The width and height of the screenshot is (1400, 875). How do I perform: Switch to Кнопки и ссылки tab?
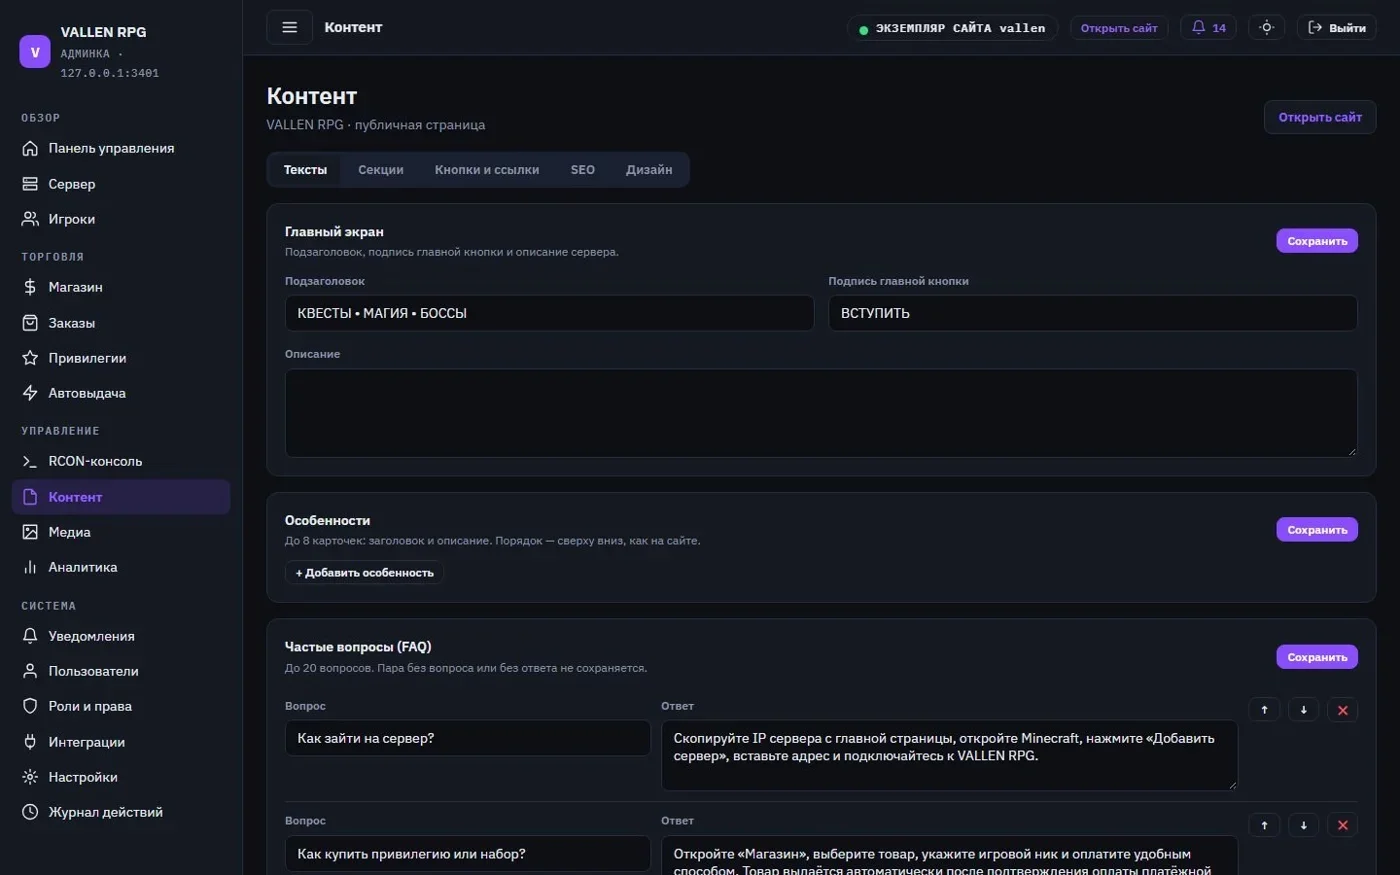click(x=487, y=170)
